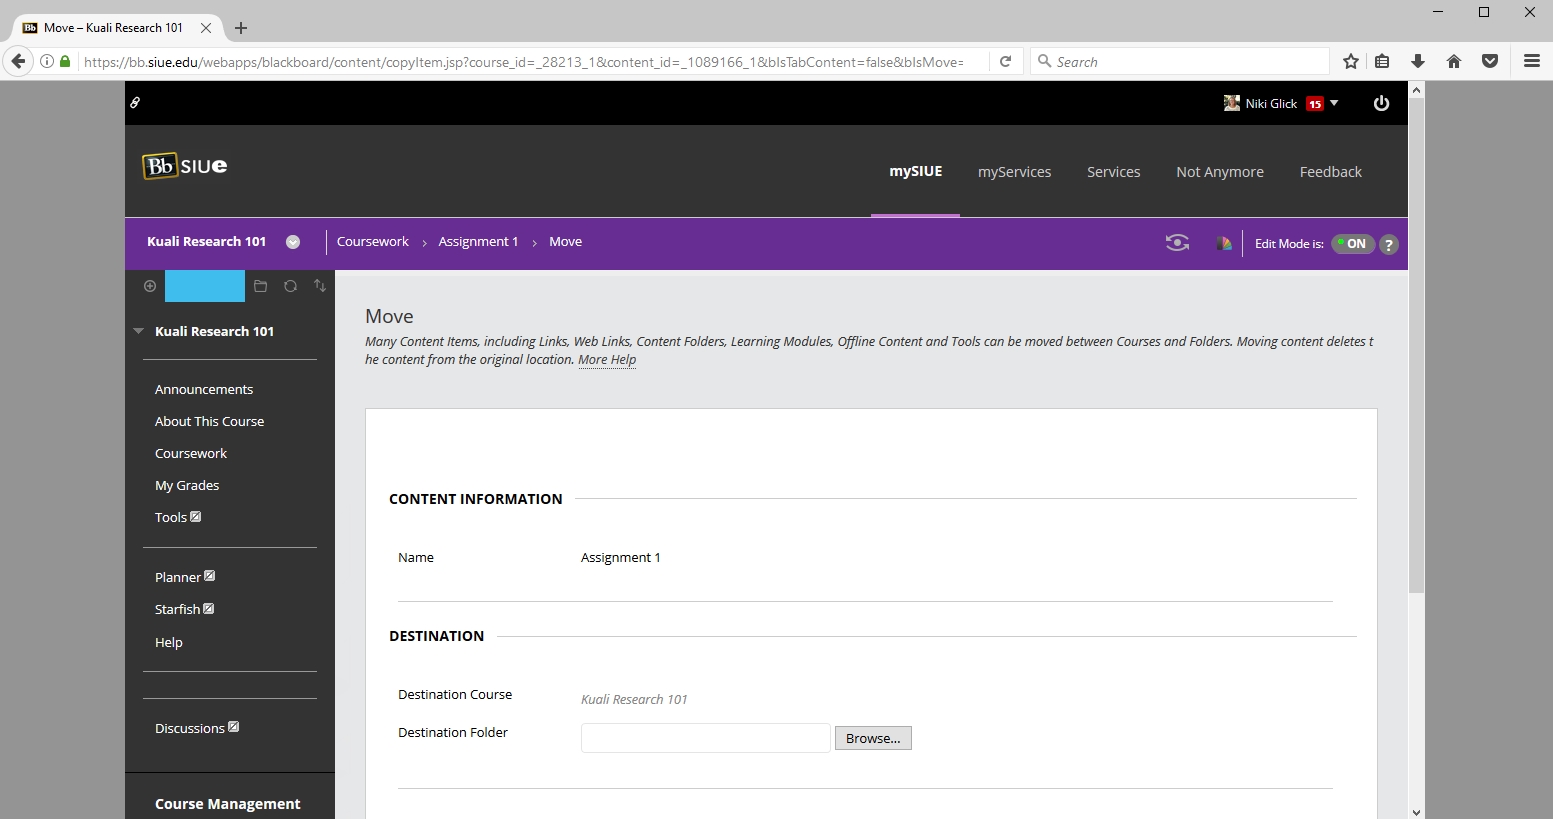Click the Student Preview eye icon

[x=1177, y=243]
